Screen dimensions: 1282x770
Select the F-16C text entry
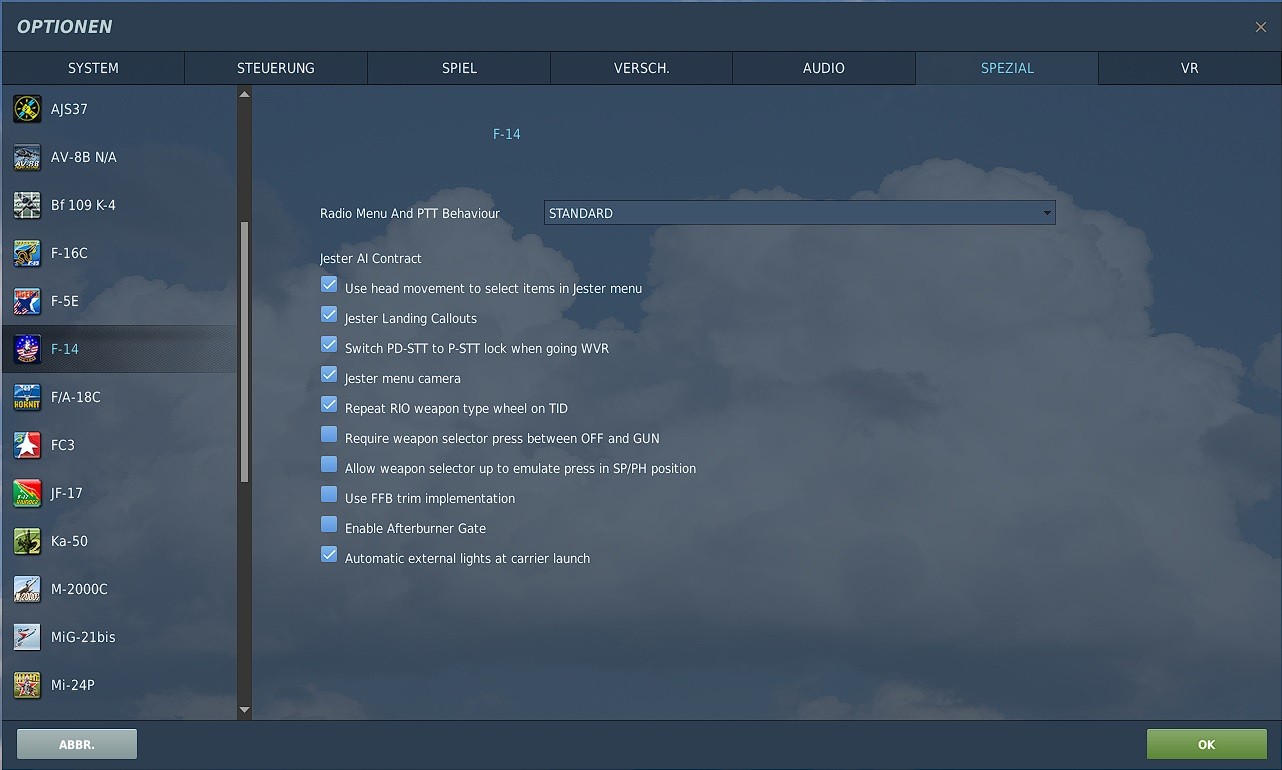(x=69, y=253)
